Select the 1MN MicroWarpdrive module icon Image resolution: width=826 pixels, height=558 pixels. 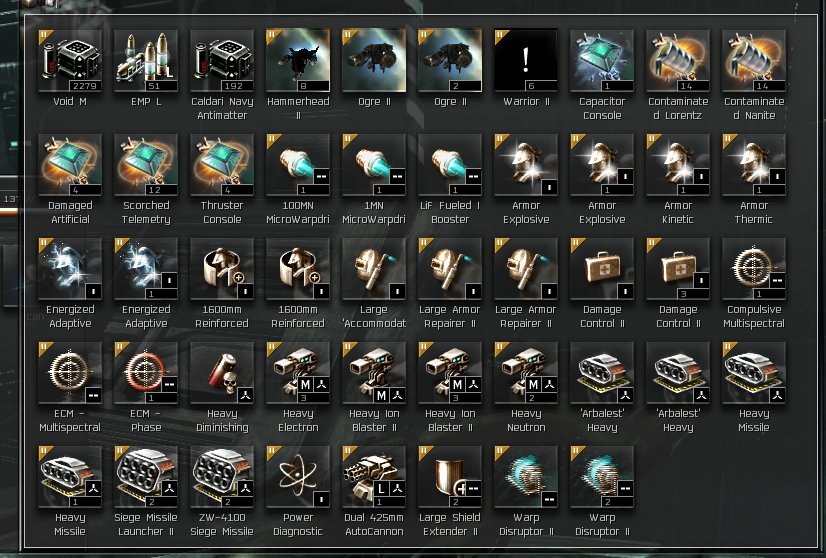(373, 165)
